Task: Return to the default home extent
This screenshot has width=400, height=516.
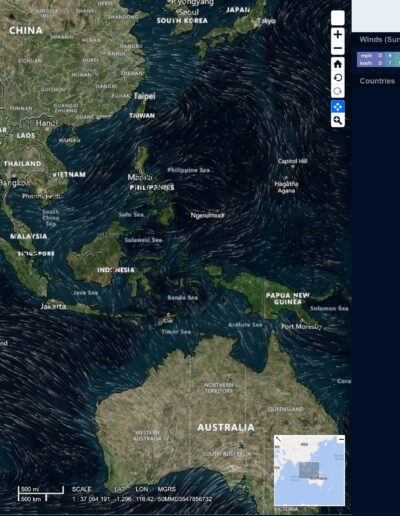Action: 338,64
